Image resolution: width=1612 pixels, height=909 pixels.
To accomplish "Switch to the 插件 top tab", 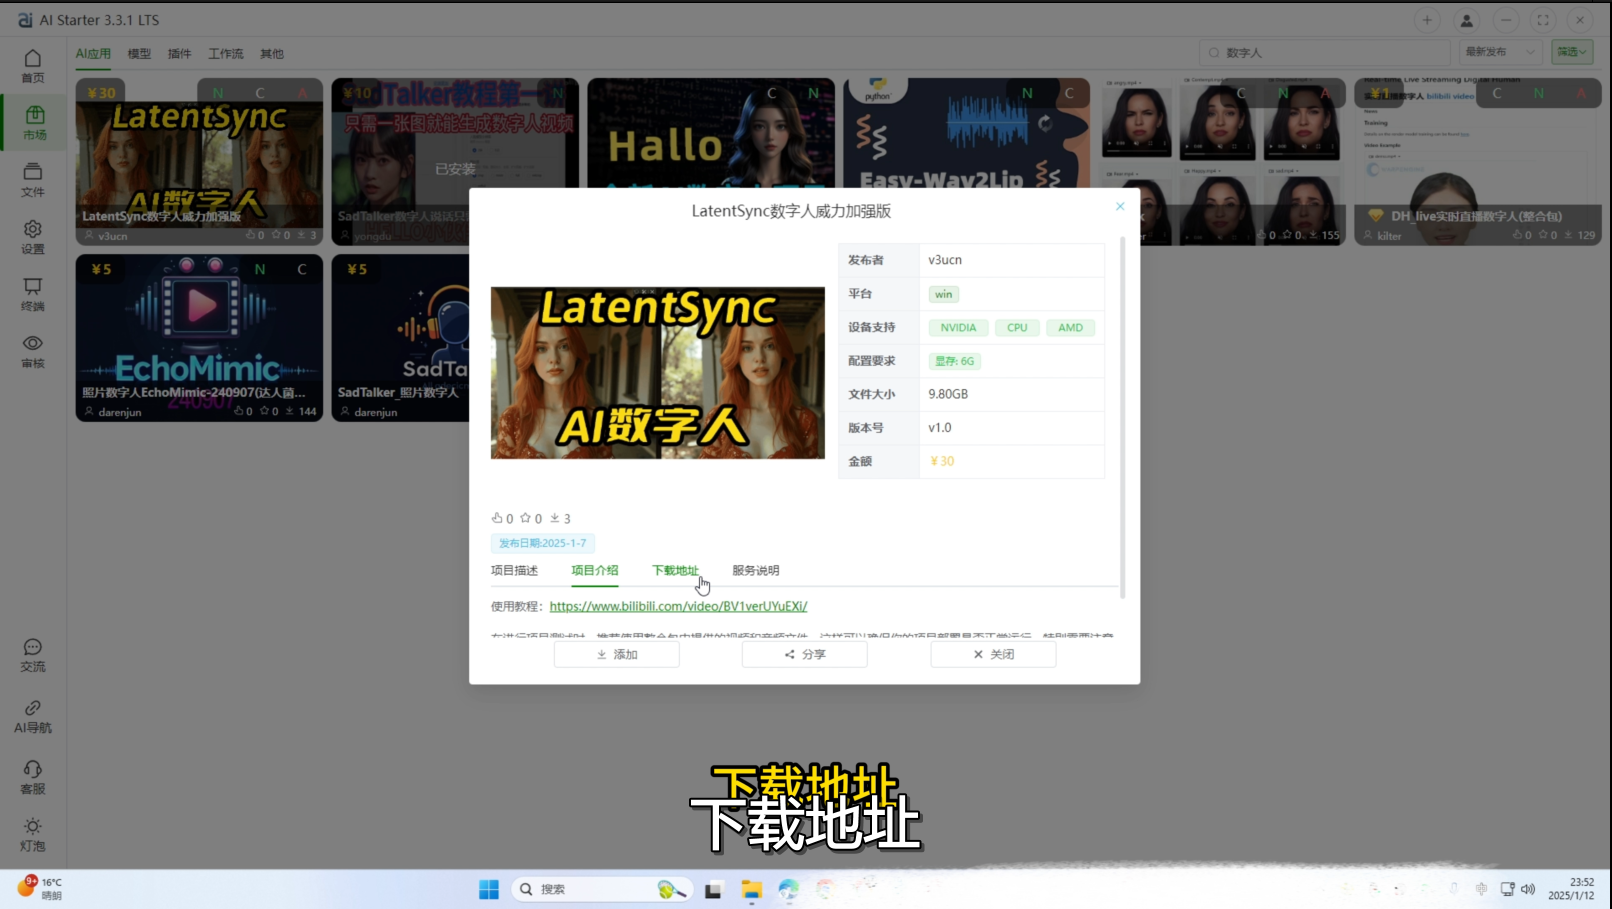I will coord(179,54).
